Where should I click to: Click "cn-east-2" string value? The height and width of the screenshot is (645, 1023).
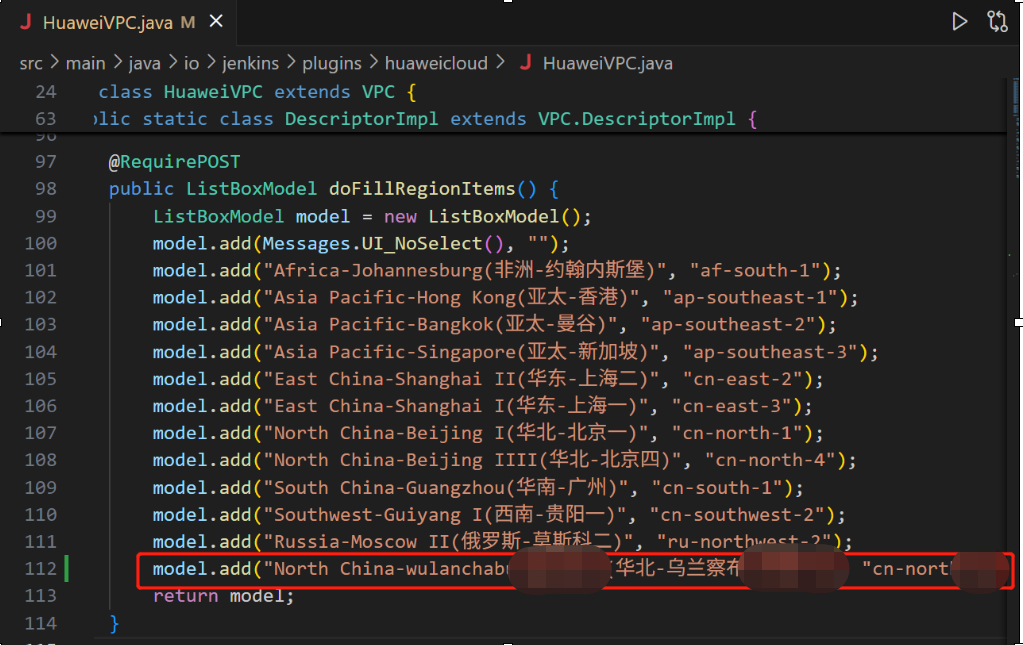coord(742,380)
